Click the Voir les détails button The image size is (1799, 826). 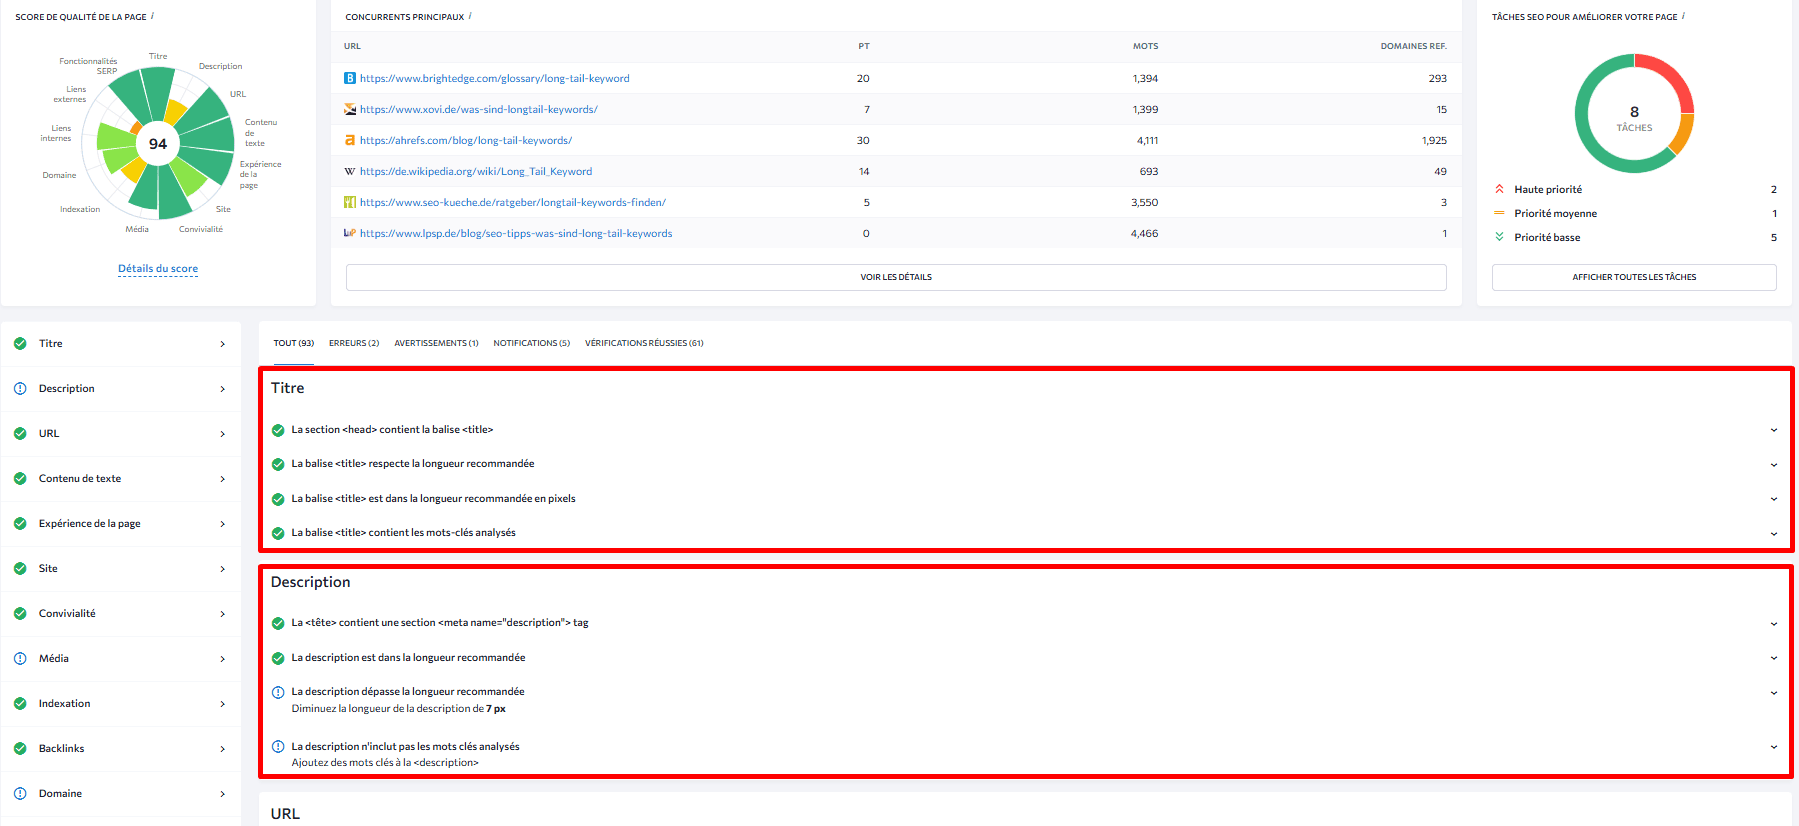[x=896, y=277]
